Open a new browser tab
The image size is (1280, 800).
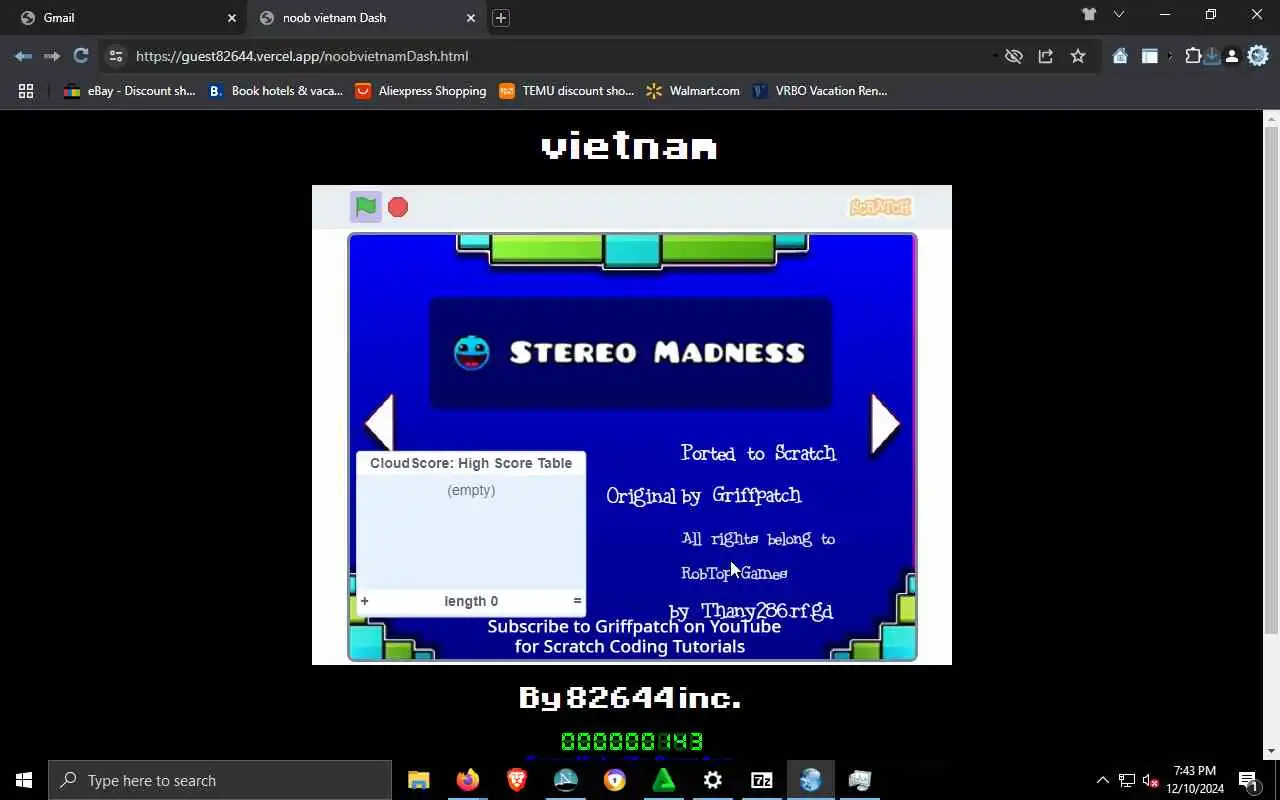501,18
